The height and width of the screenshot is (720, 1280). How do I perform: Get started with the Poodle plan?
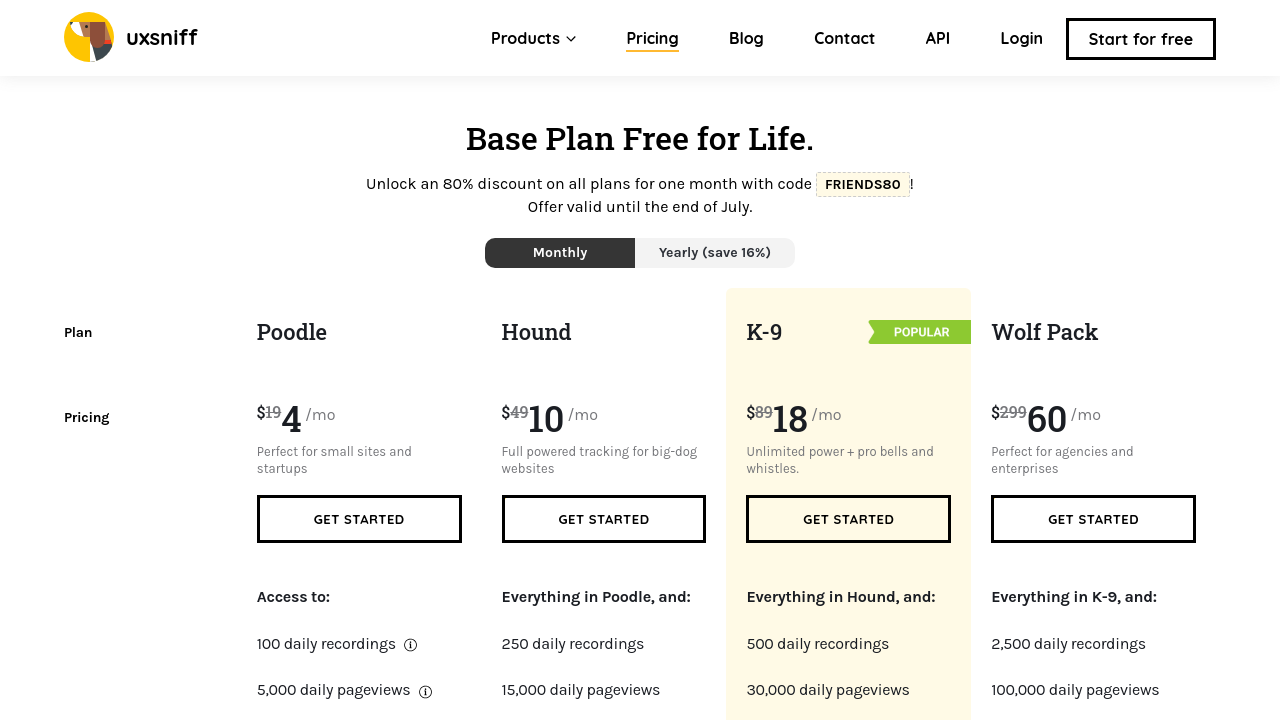359,519
